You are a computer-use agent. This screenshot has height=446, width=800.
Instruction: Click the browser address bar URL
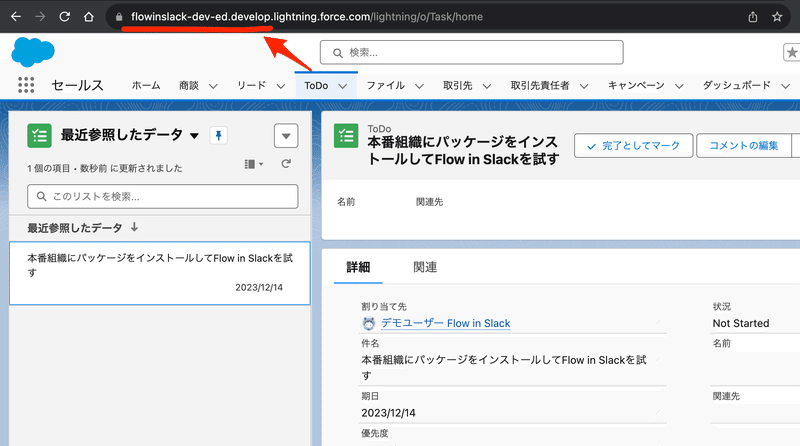pyautogui.click(x=307, y=17)
